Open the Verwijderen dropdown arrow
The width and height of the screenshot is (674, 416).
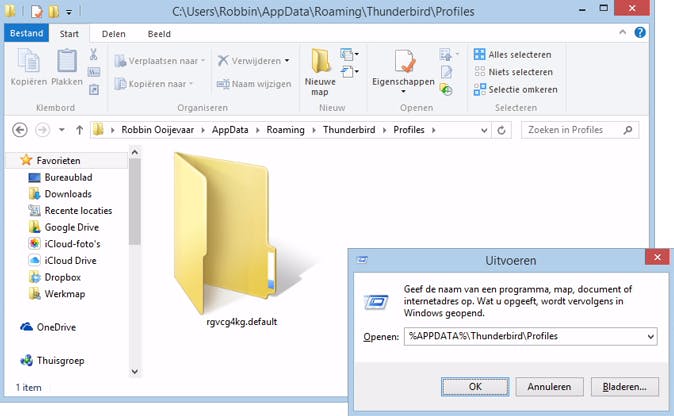pyautogui.click(x=287, y=61)
